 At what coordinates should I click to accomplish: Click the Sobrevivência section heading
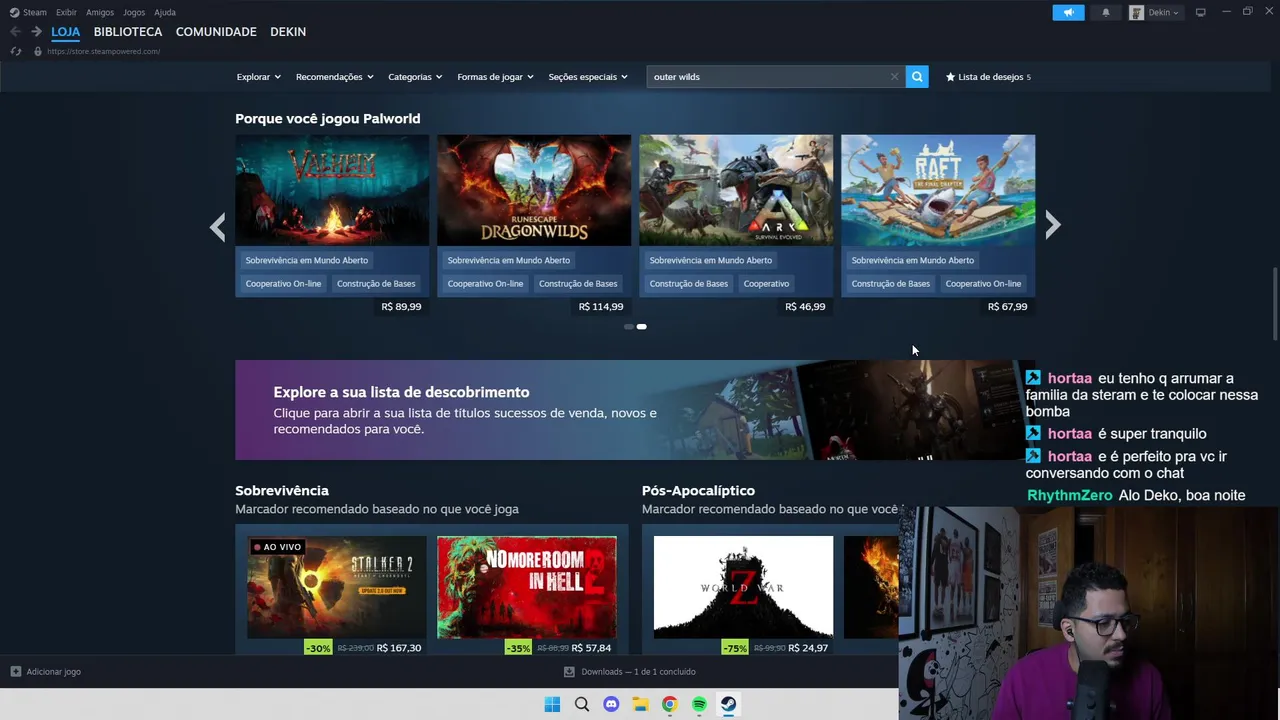282,491
